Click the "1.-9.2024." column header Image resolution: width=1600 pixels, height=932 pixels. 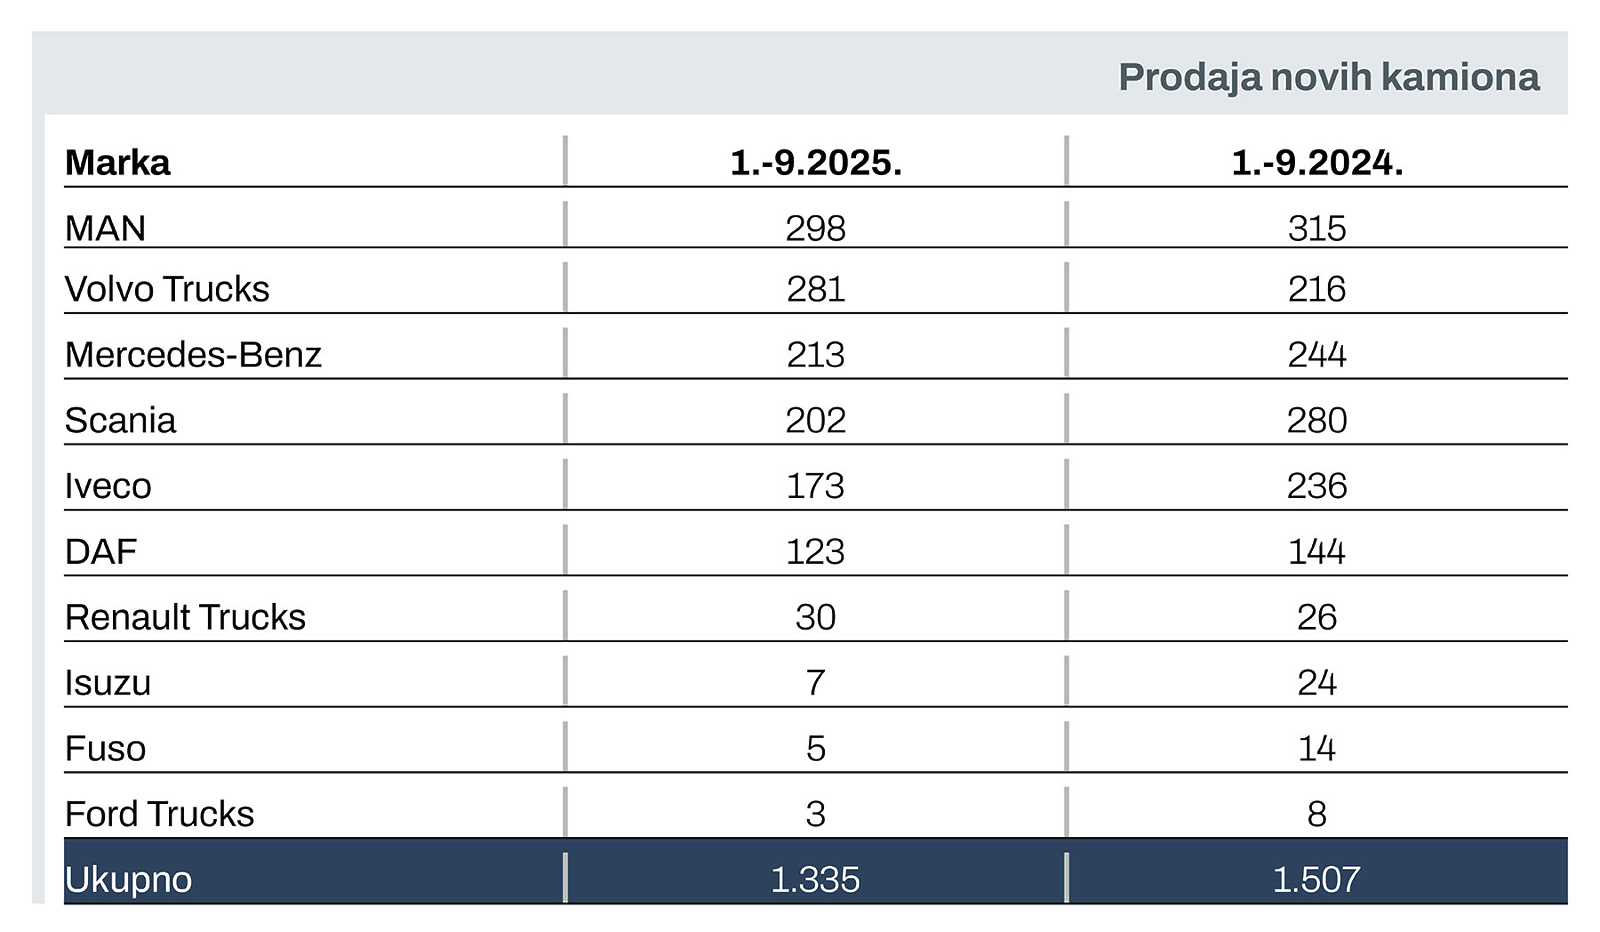click(x=1316, y=163)
